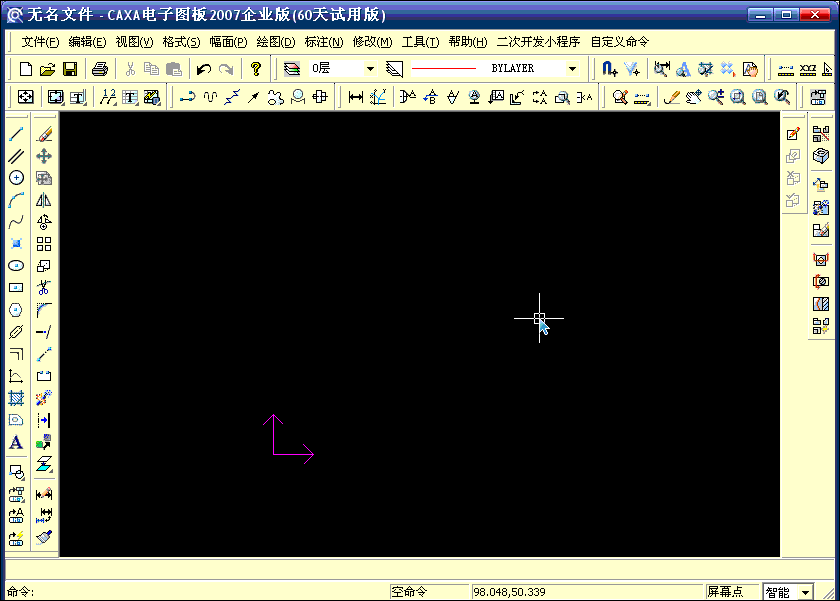Print the drawing with printer icon
840x601 pixels.
(100, 69)
